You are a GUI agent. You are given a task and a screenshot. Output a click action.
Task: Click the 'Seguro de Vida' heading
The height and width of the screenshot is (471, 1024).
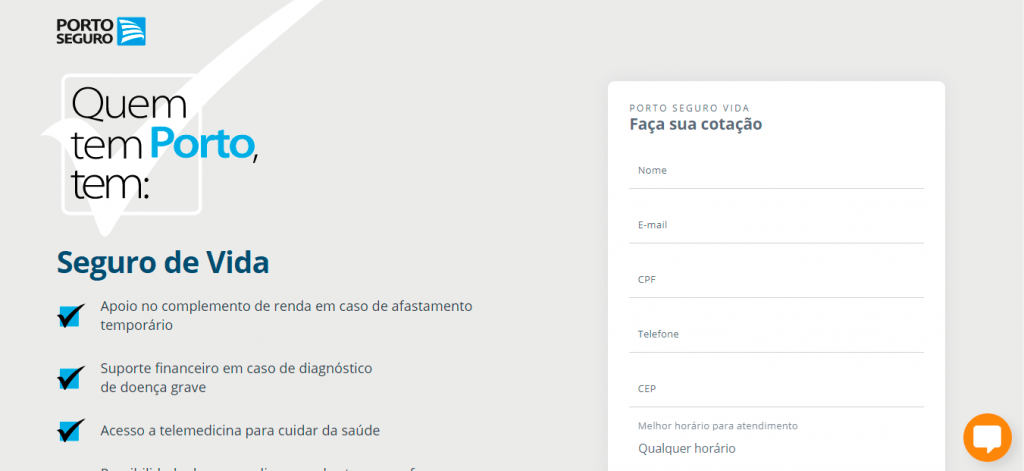pos(163,263)
